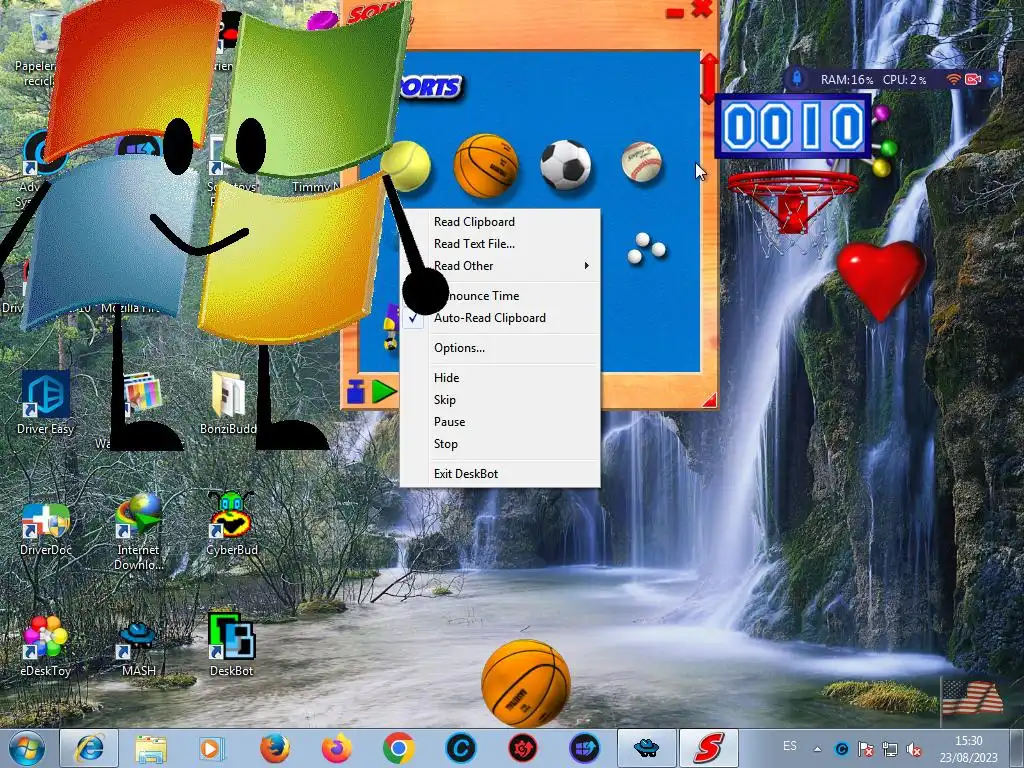Click the muted volume speaker in tray

click(x=914, y=749)
